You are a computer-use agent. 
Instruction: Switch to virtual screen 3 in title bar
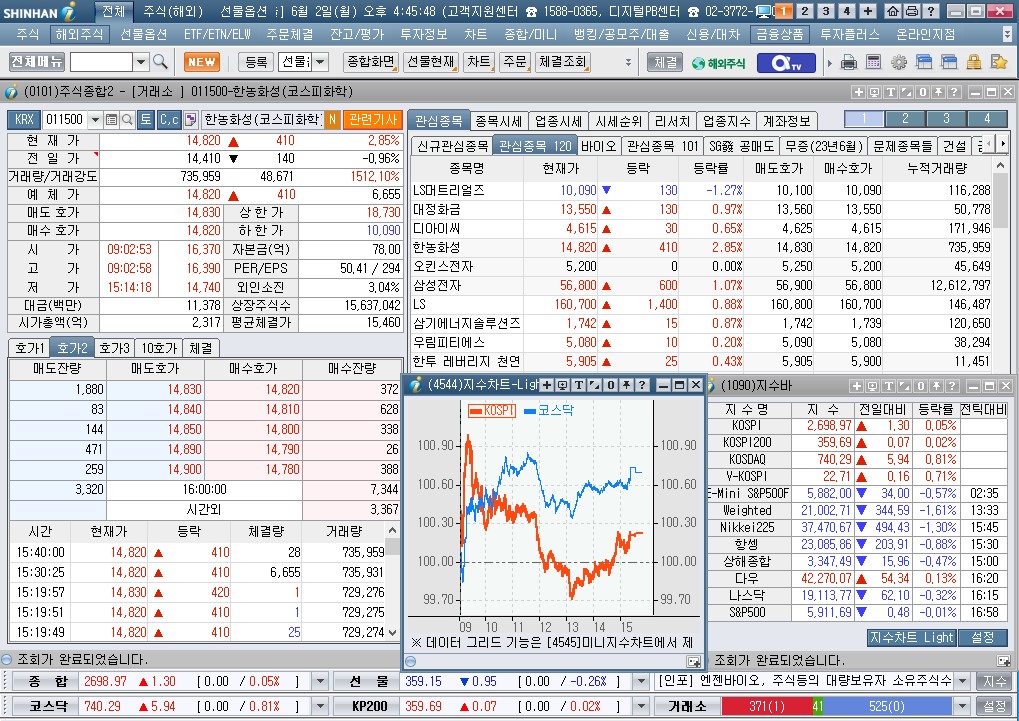click(x=825, y=10)
